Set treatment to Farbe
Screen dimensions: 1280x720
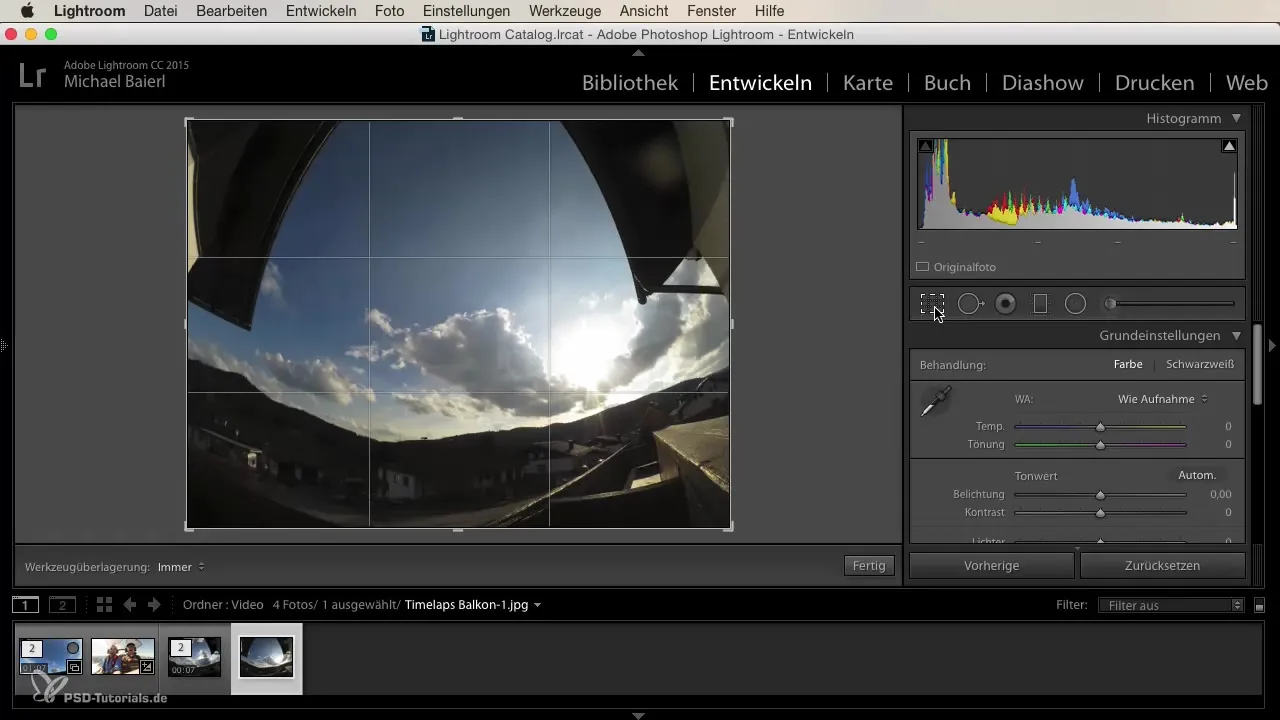pyautogui.click(x=1128, y=365)
